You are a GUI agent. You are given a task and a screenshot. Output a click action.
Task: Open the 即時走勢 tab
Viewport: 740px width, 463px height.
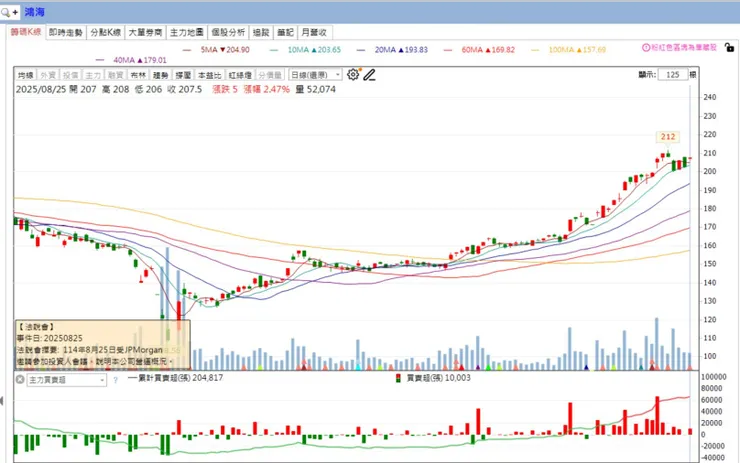66,32
